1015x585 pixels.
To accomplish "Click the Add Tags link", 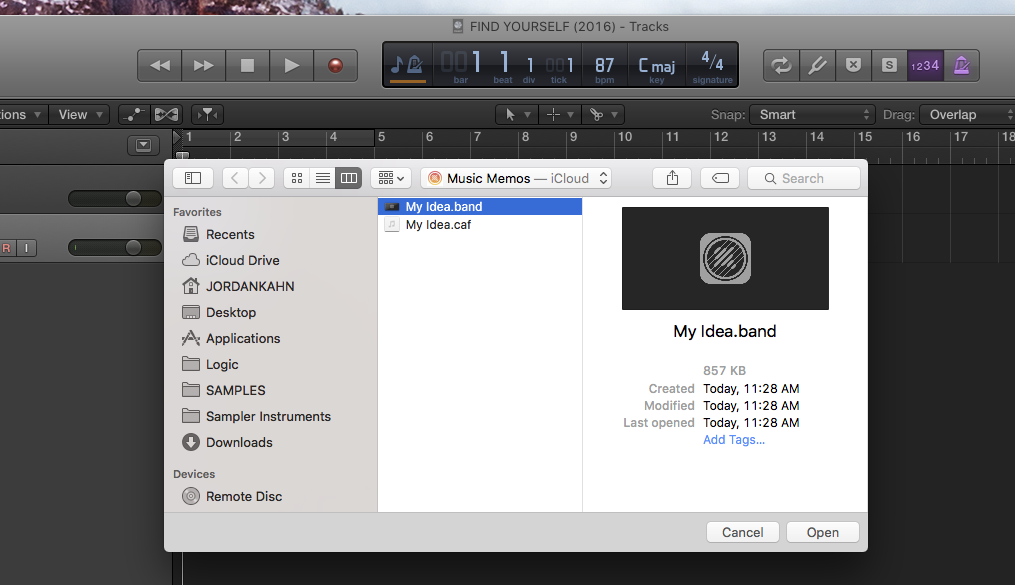I will pos(733,440).
